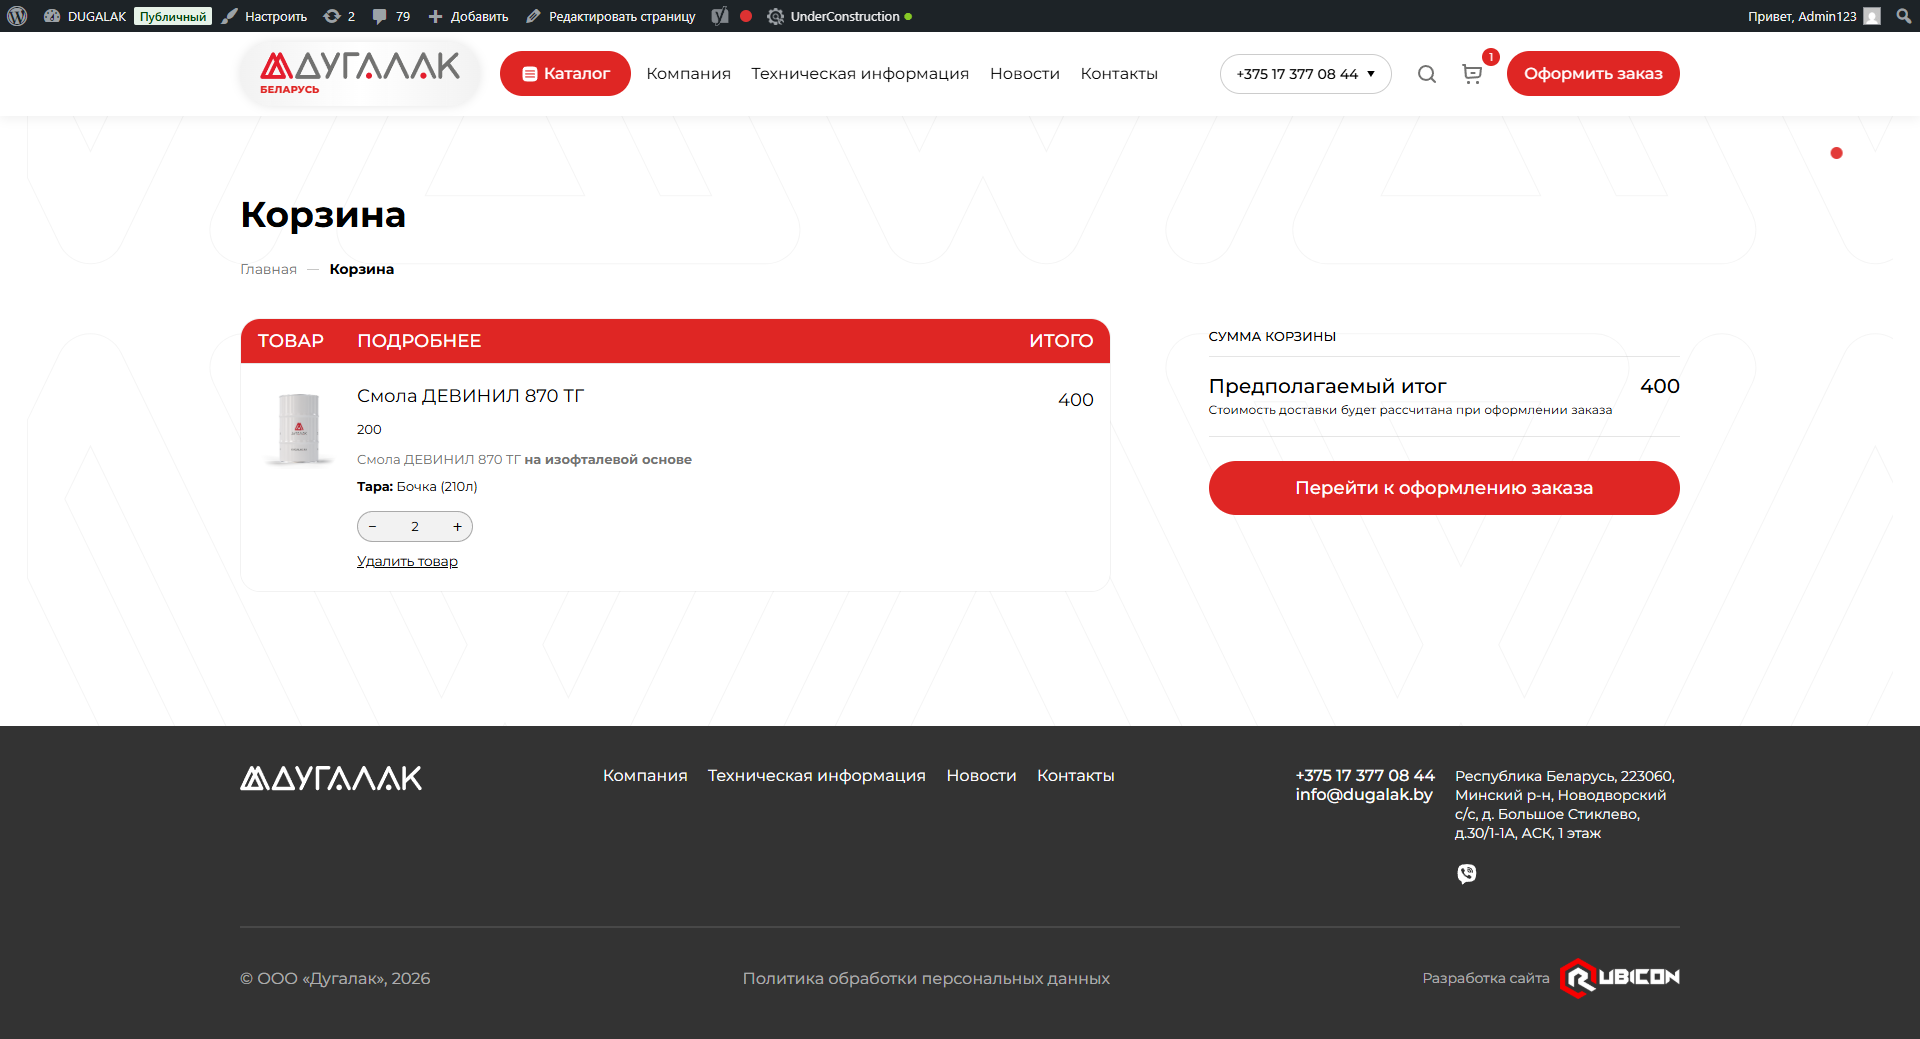Open the WordPress logo menu
1920x1039 pixels.
click(x=17, y=16)
